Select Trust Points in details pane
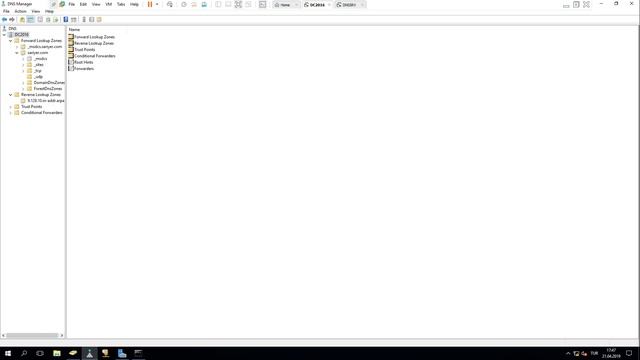This screenshot has width=640, height=360. (84, 50)
